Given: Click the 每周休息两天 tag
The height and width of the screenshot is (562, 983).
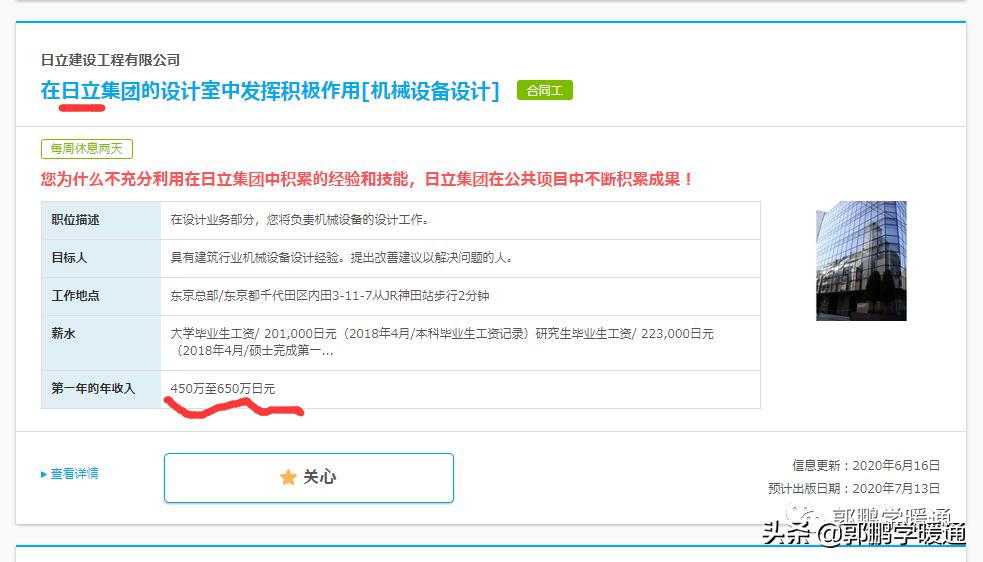Looking at the screenshot, I should (87, 149).
